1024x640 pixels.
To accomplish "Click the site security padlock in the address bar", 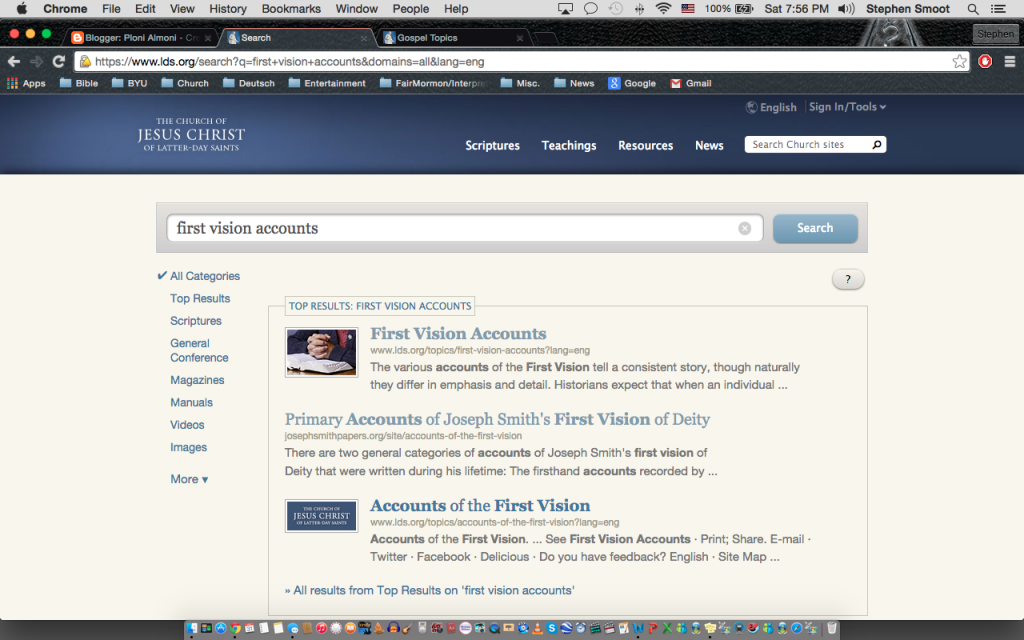I will tap(86, 61).
